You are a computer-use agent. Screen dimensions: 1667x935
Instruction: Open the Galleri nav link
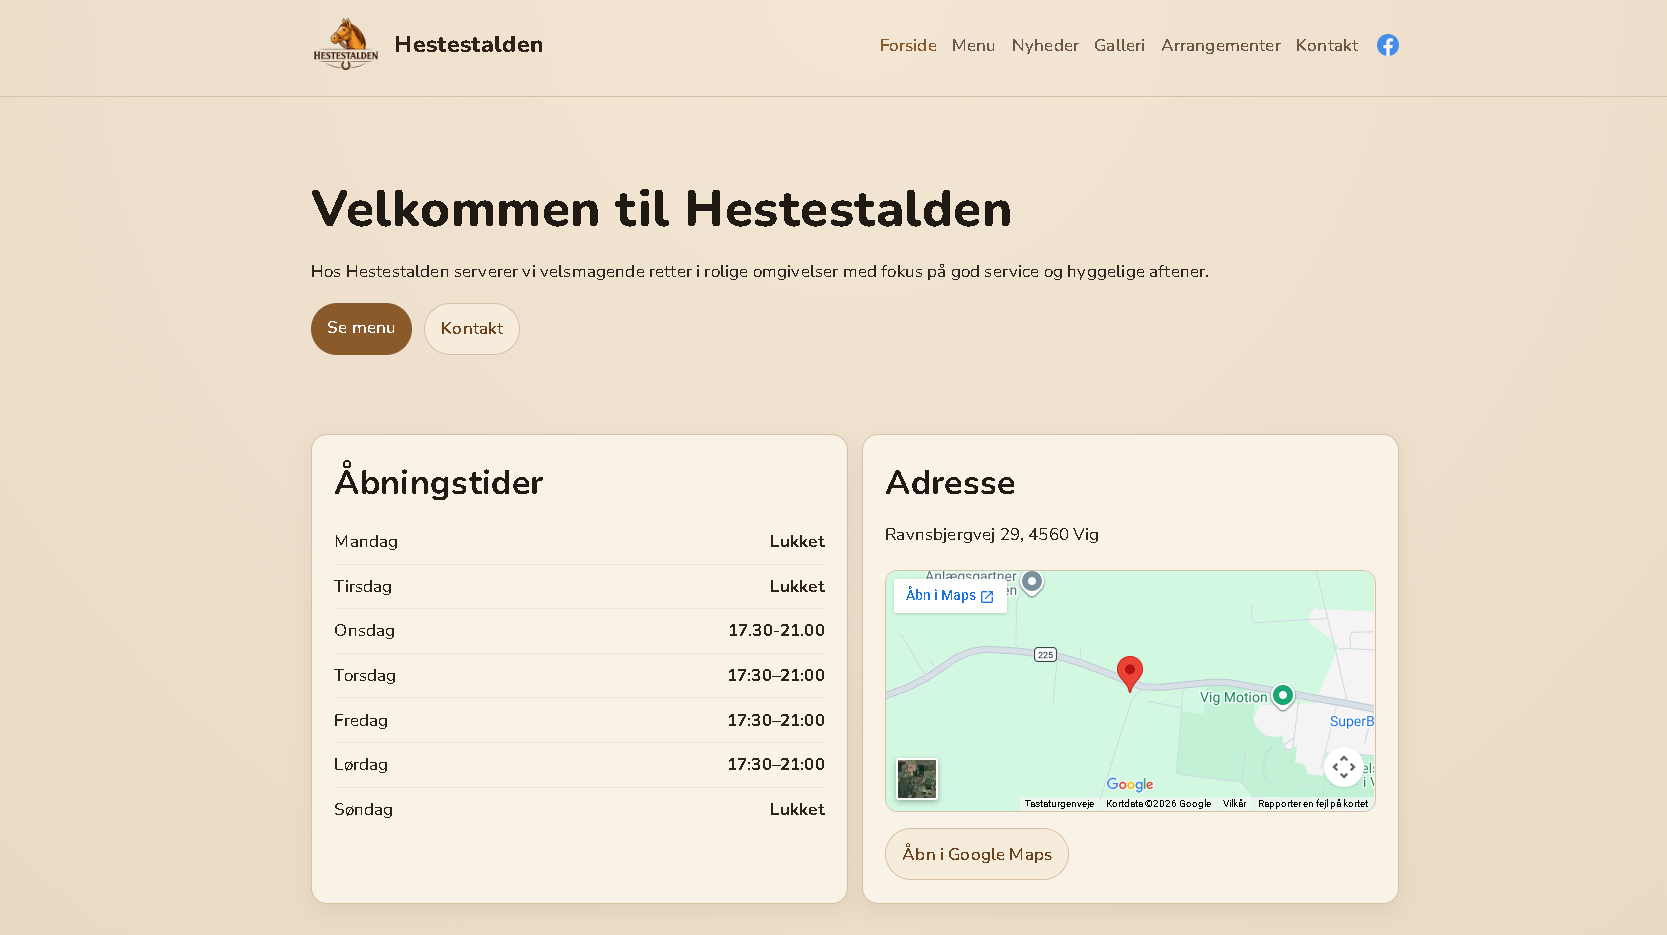(1119, 45)
